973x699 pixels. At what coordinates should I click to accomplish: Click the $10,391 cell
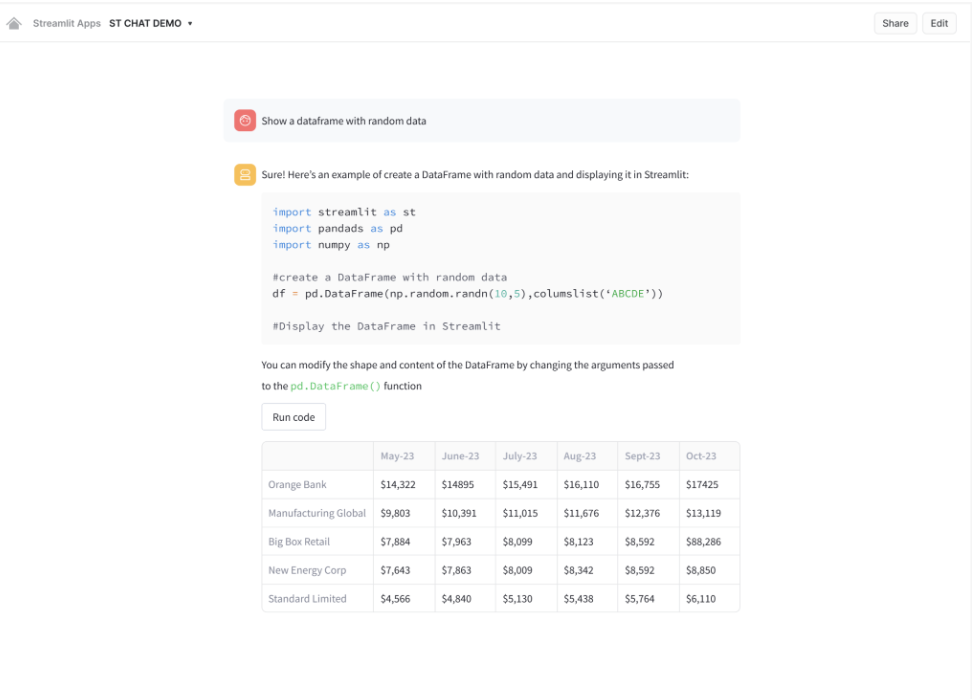pyautogui.click(x=465, y=513)
